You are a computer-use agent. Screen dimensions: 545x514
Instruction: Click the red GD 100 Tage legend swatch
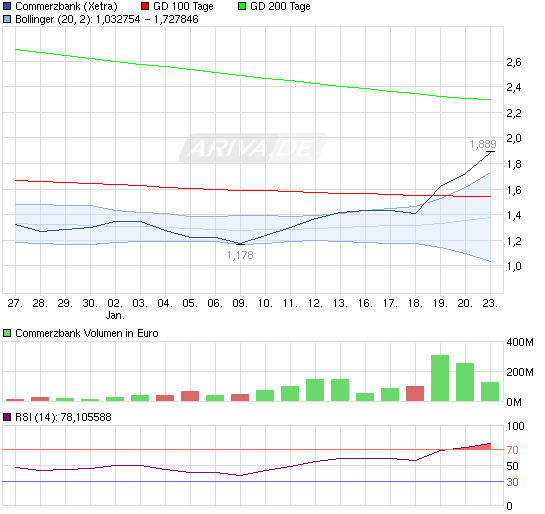145,6
